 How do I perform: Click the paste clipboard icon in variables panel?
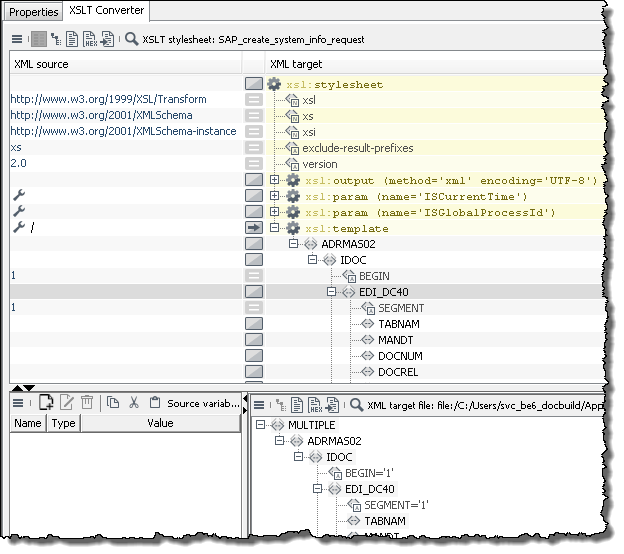point(154,403)
